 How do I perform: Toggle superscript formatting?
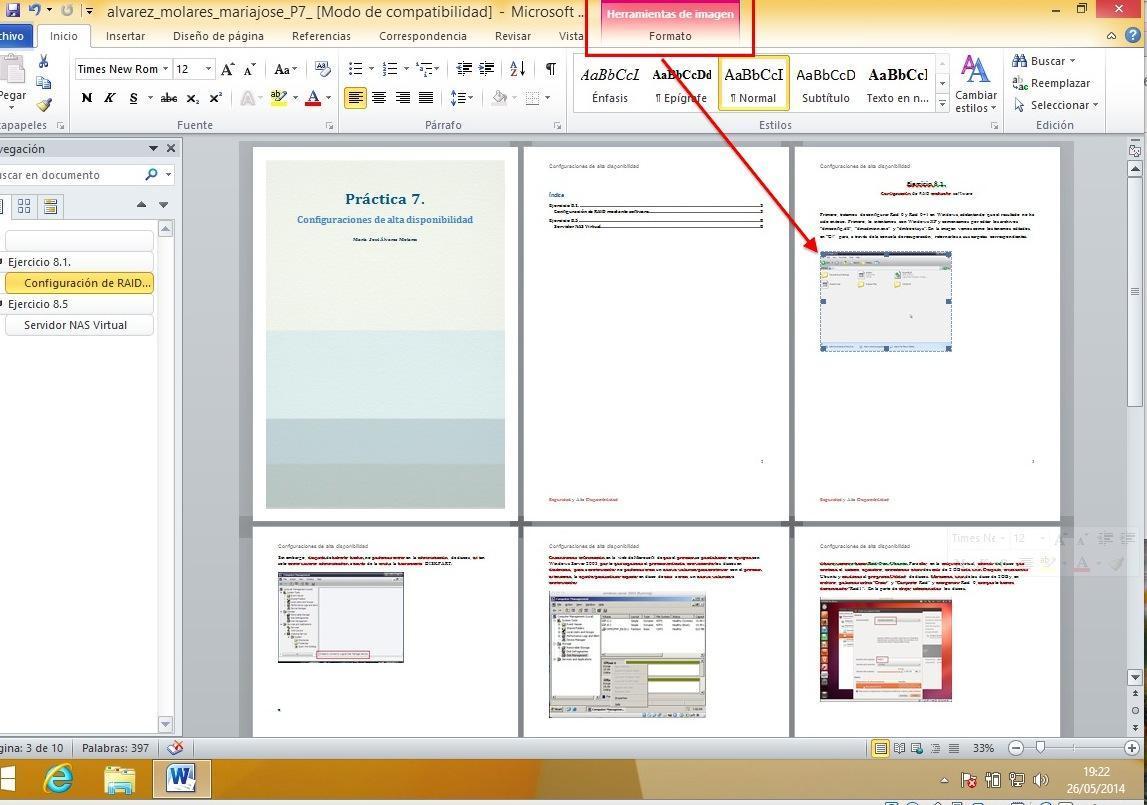click(x=215, y=98)
